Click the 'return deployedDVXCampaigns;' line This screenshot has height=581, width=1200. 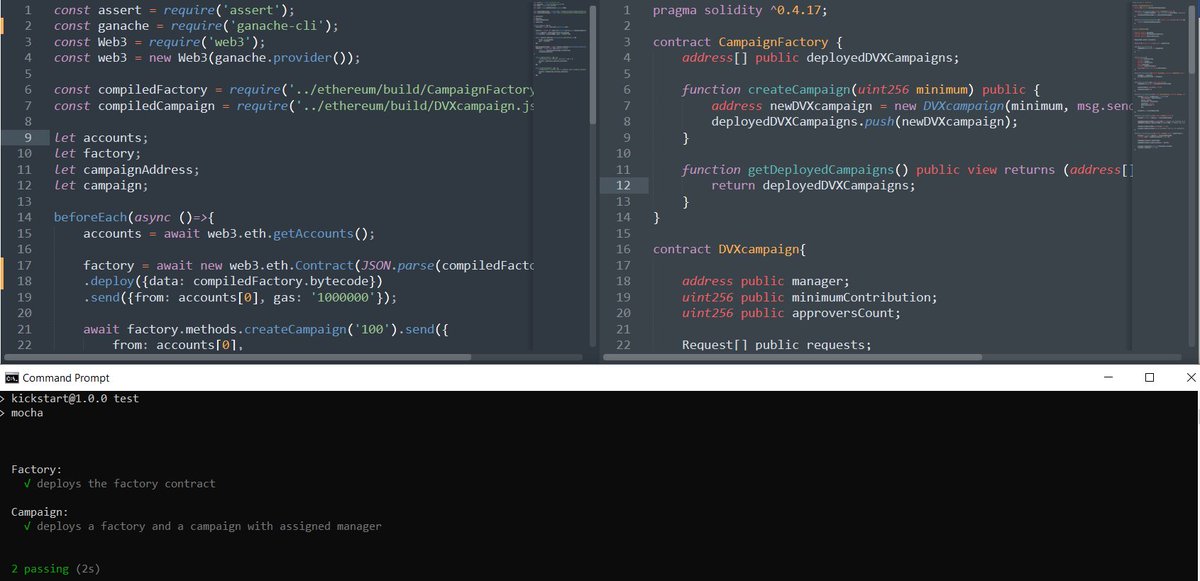pyautogui.click(x=813, y=185)
